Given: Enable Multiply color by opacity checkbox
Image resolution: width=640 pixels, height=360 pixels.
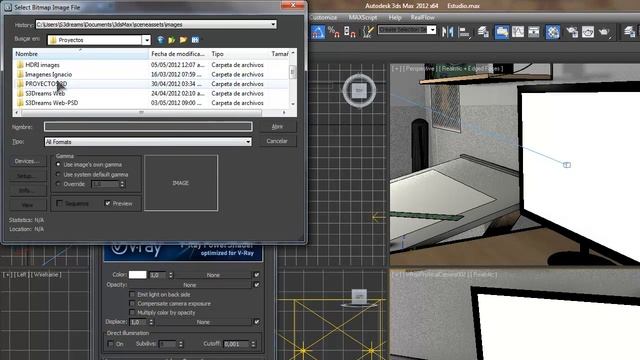Looking at the screenshot, I should point(132,313).
